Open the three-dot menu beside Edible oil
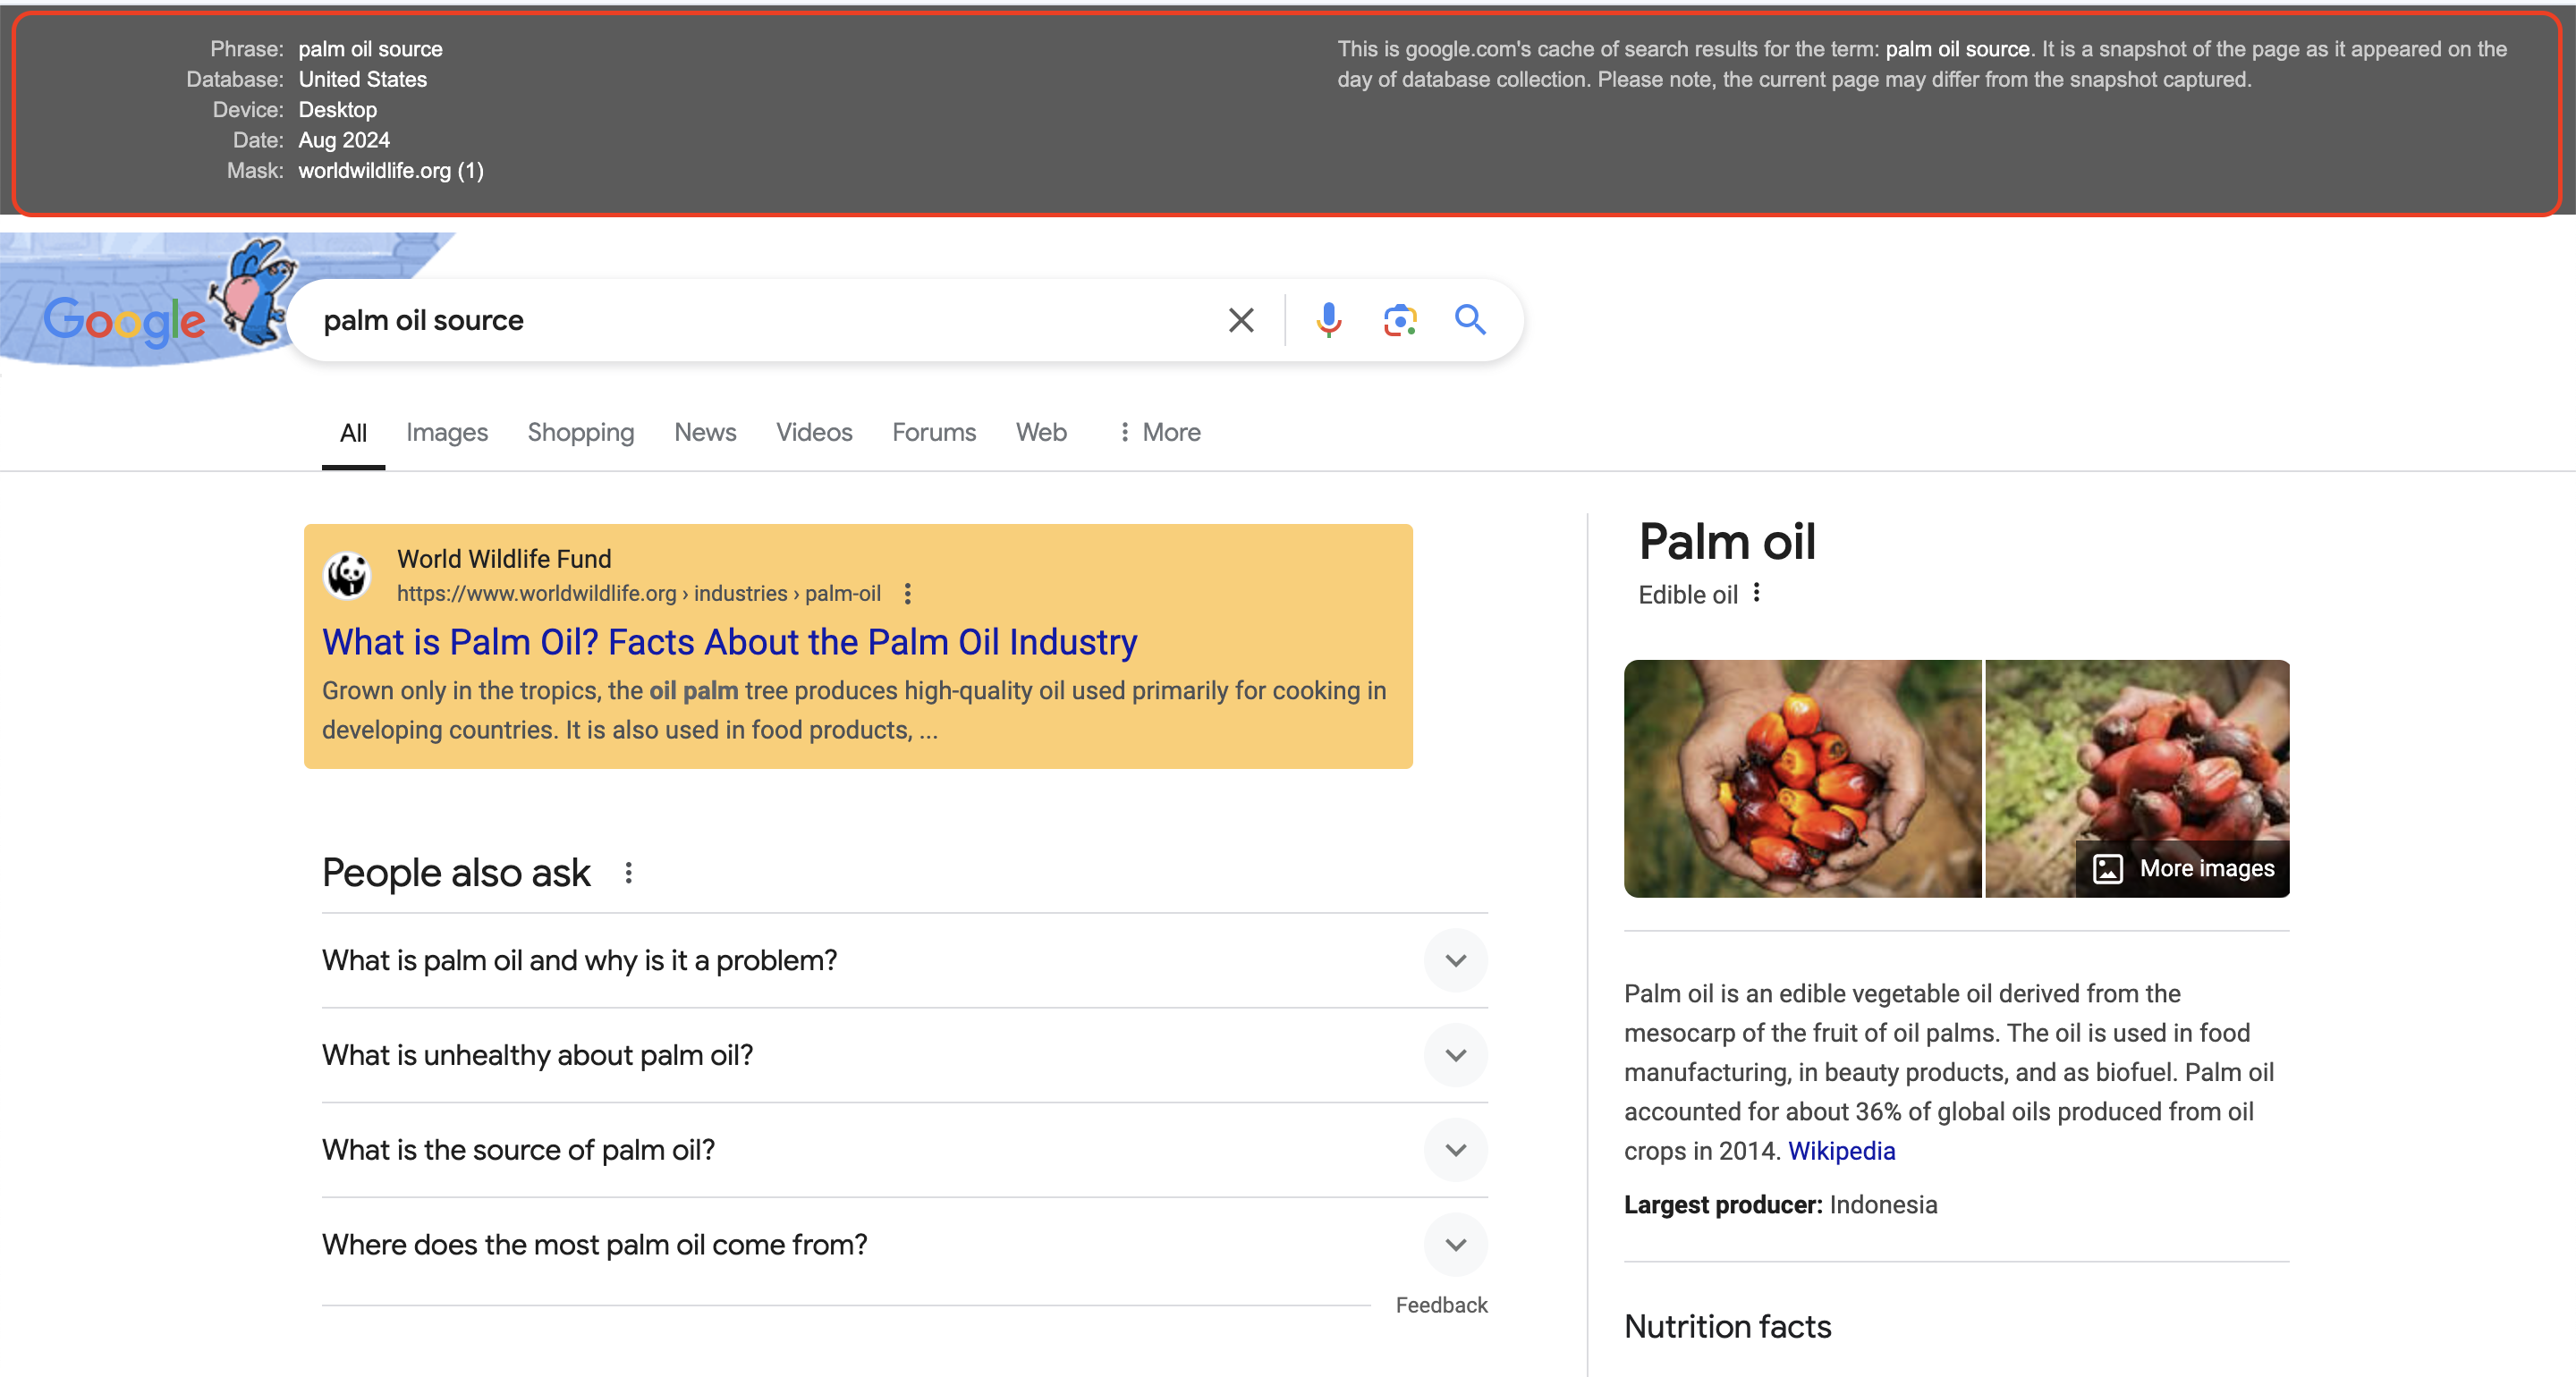This screenshot has width=2576, height=1377. click(1756, 593)
